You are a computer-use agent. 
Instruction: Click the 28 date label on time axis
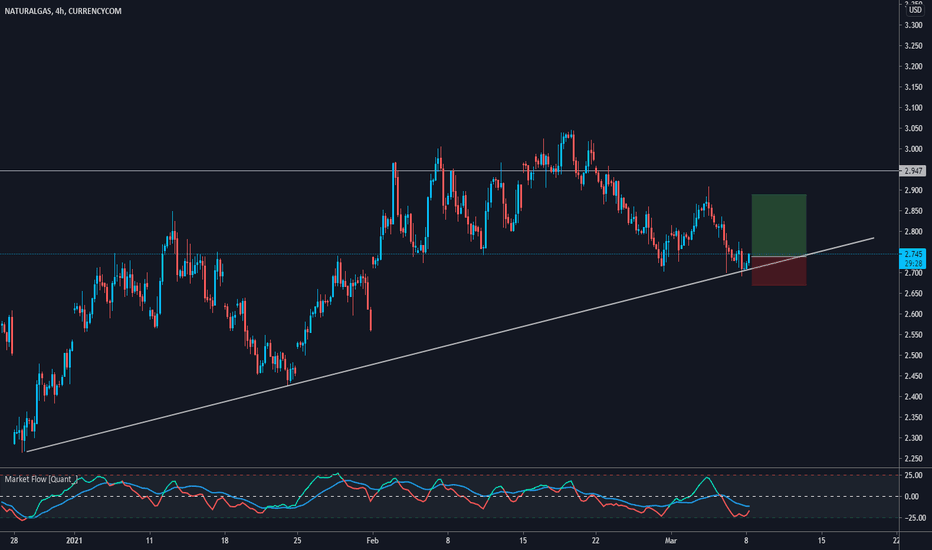tap(14, 540)
